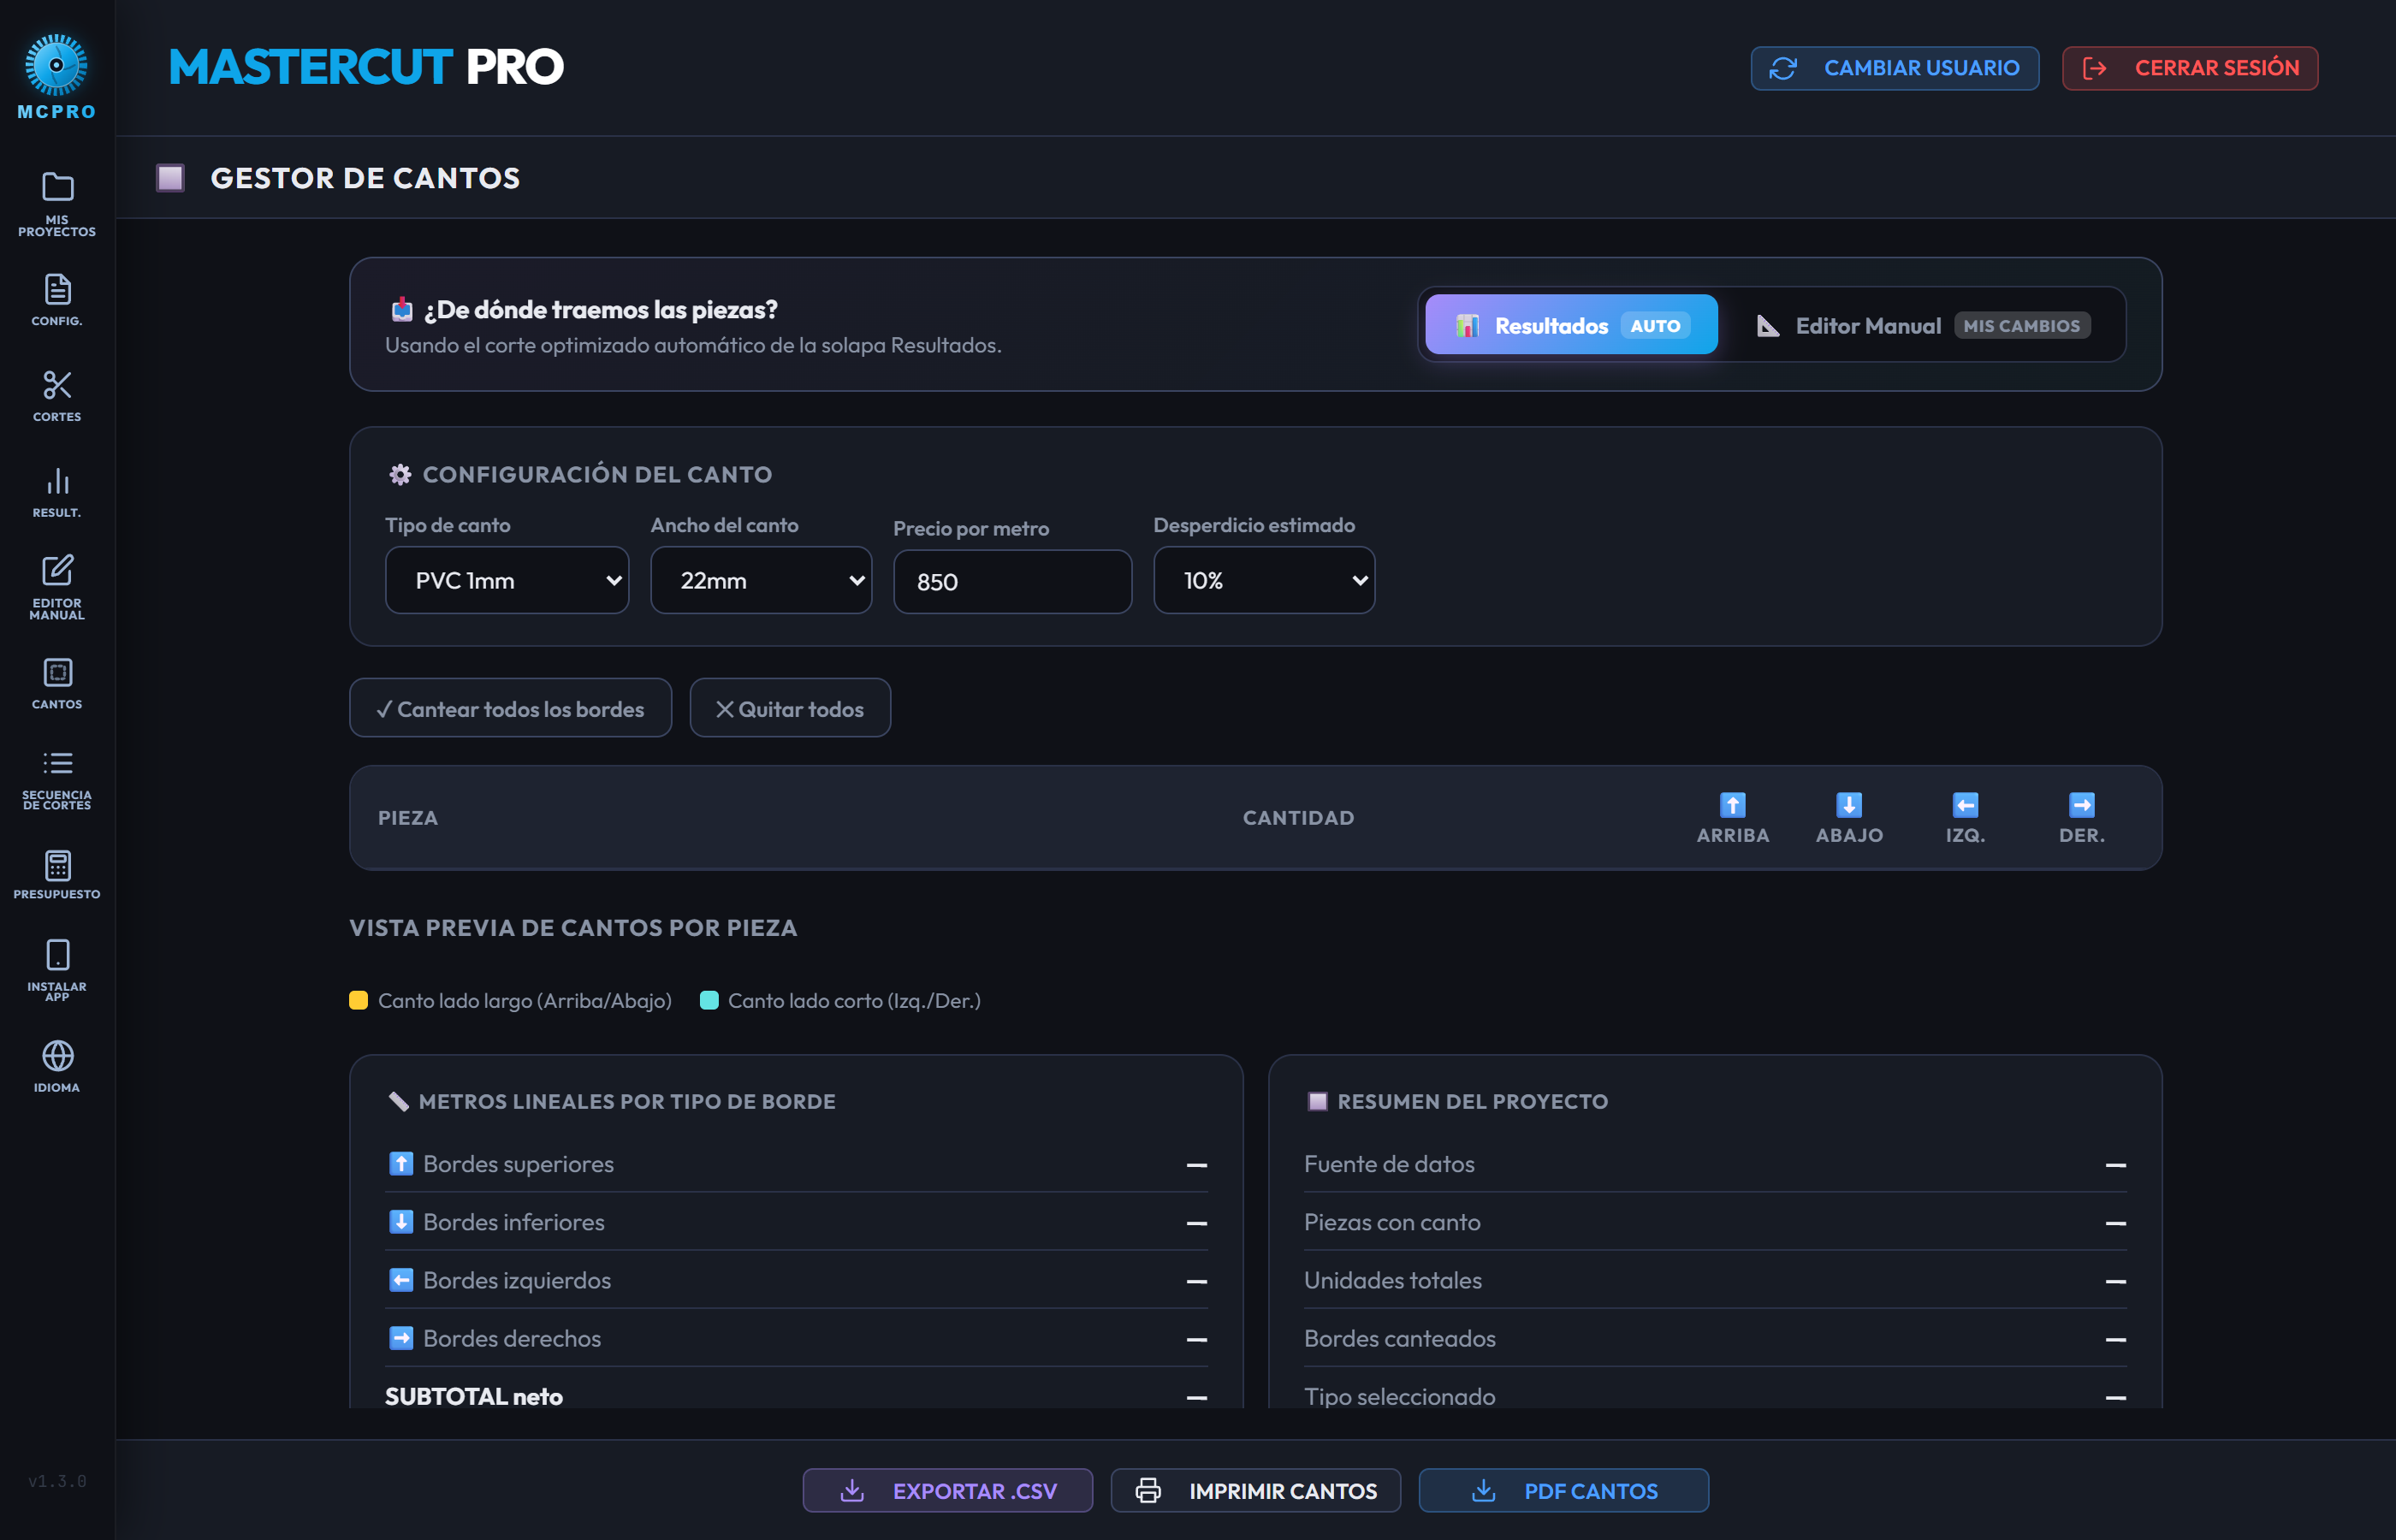The image size is (2396, 1540).
Task: Click the Abajo column arrow icon
Action: (x=1849, y=805)
